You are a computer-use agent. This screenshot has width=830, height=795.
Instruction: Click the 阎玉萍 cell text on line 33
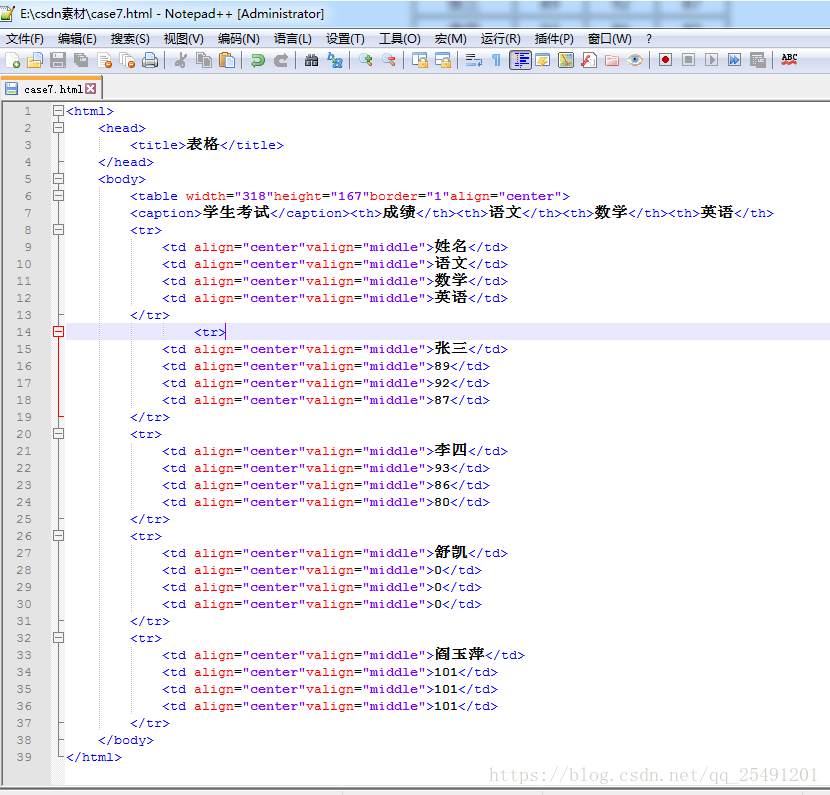click(459, 654)
